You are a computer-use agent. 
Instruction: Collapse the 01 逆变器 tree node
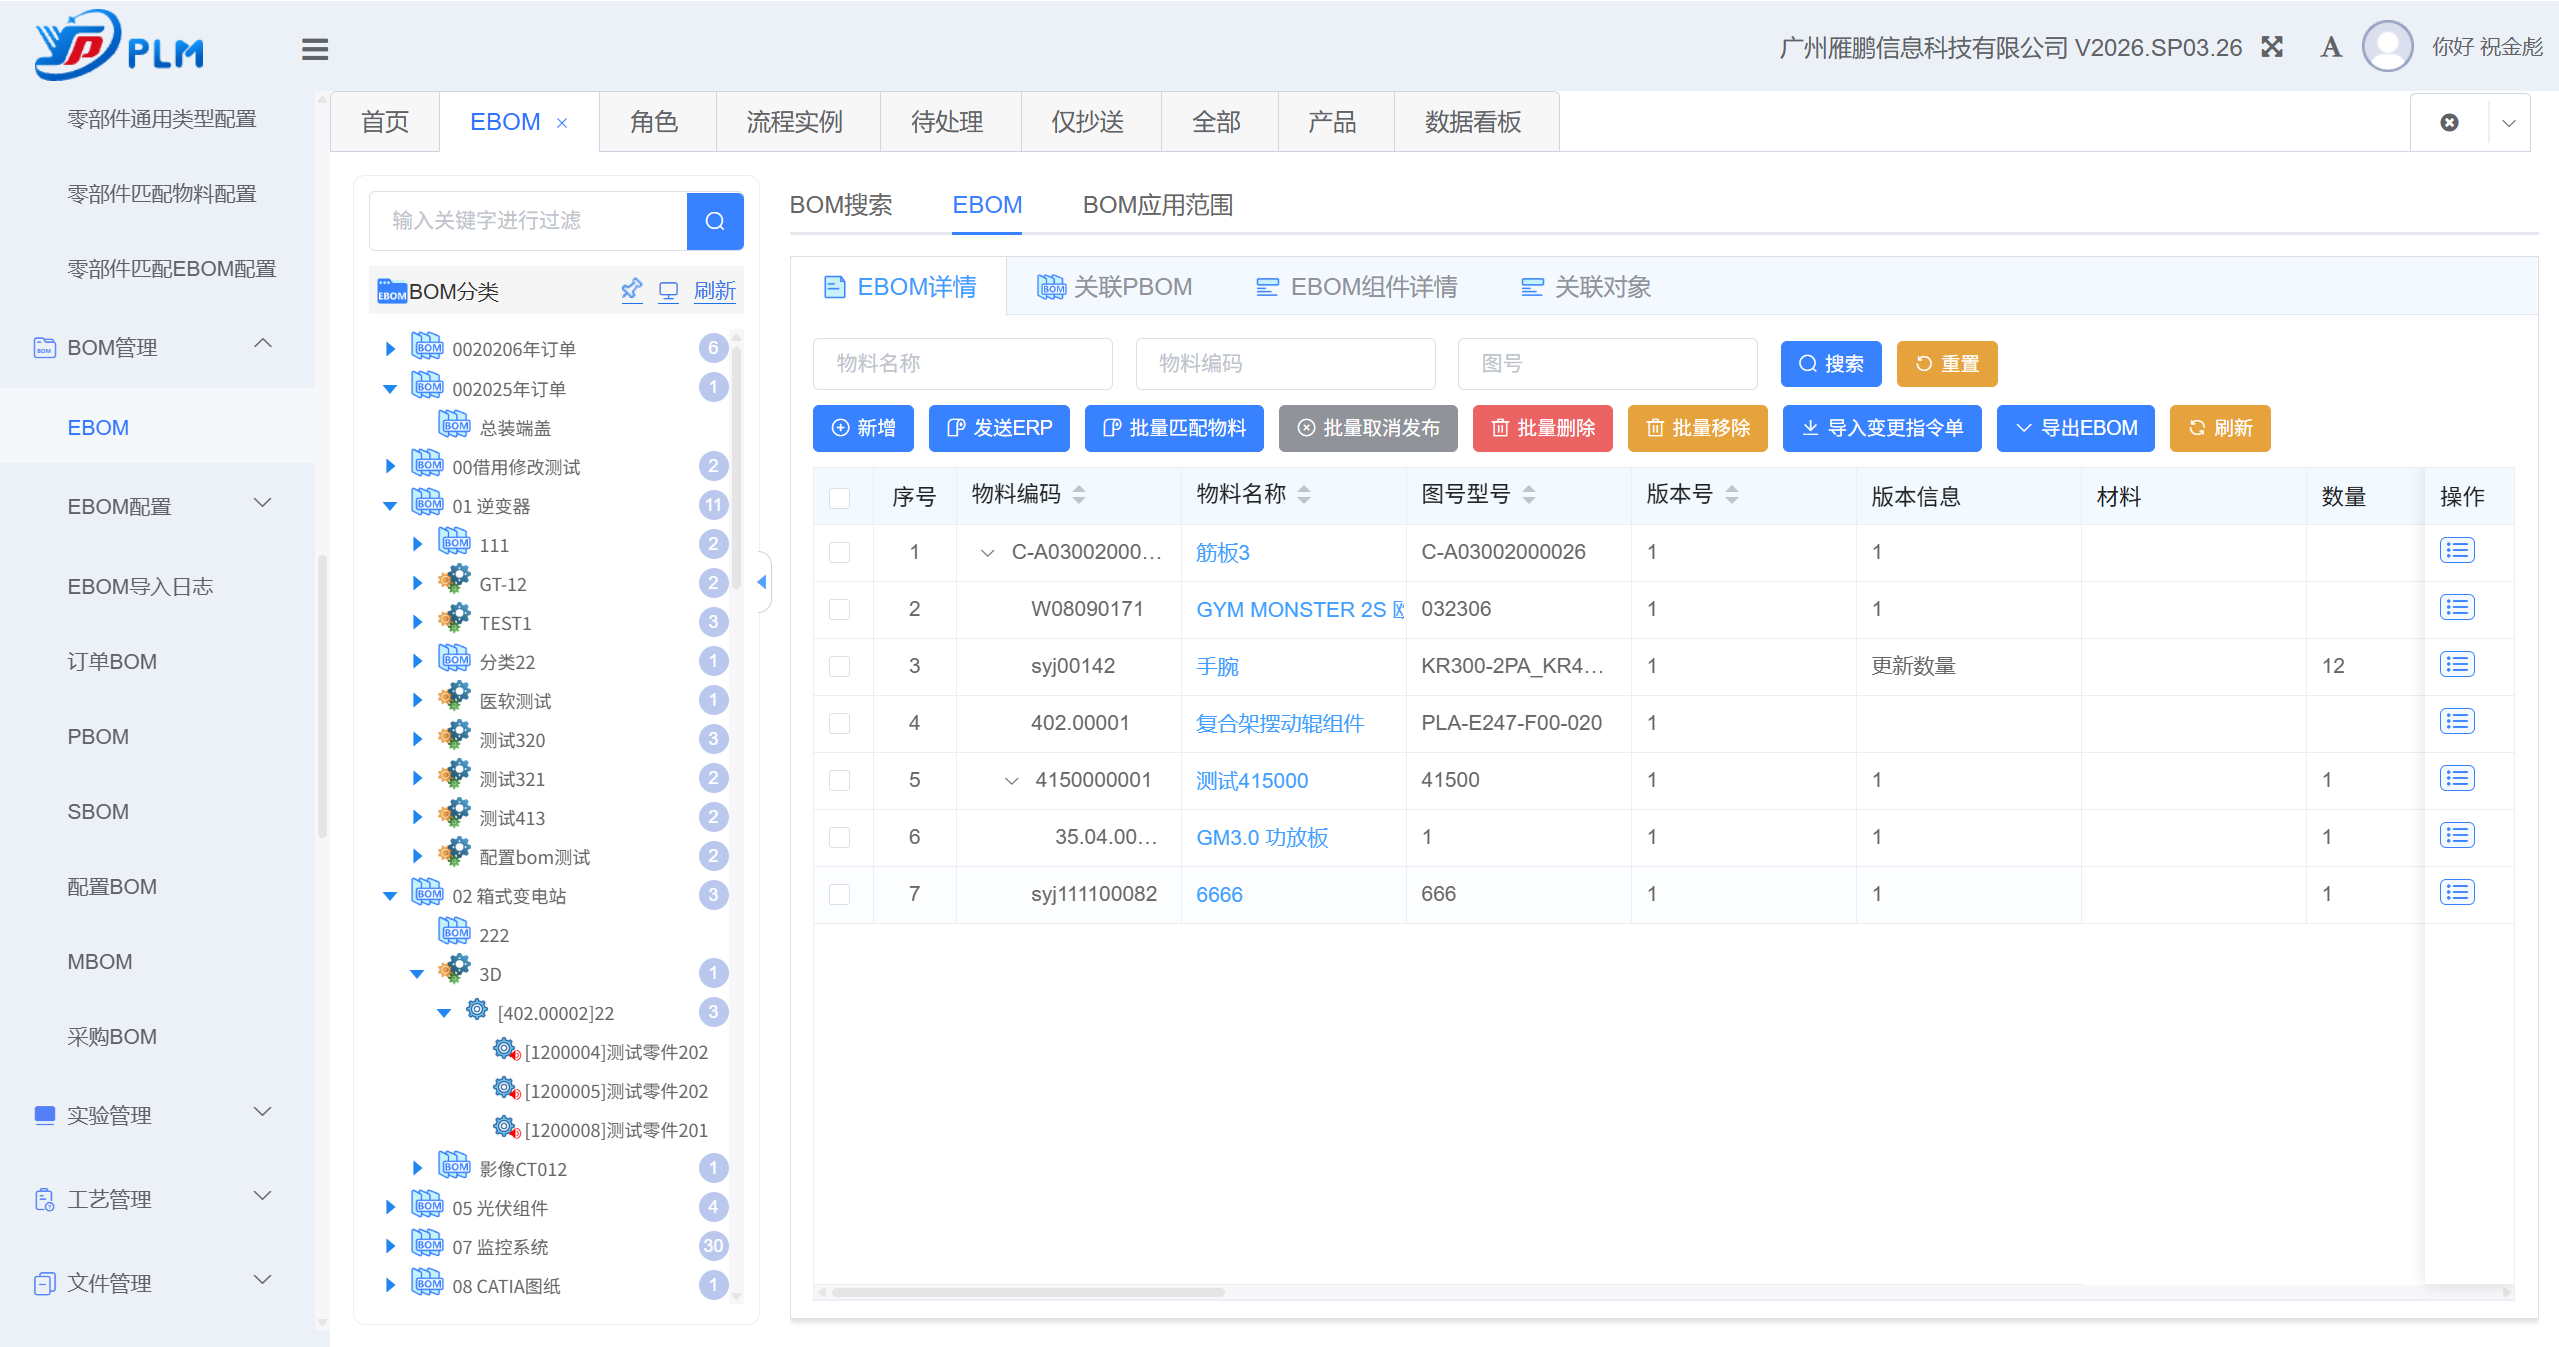(x=390, y=506)
